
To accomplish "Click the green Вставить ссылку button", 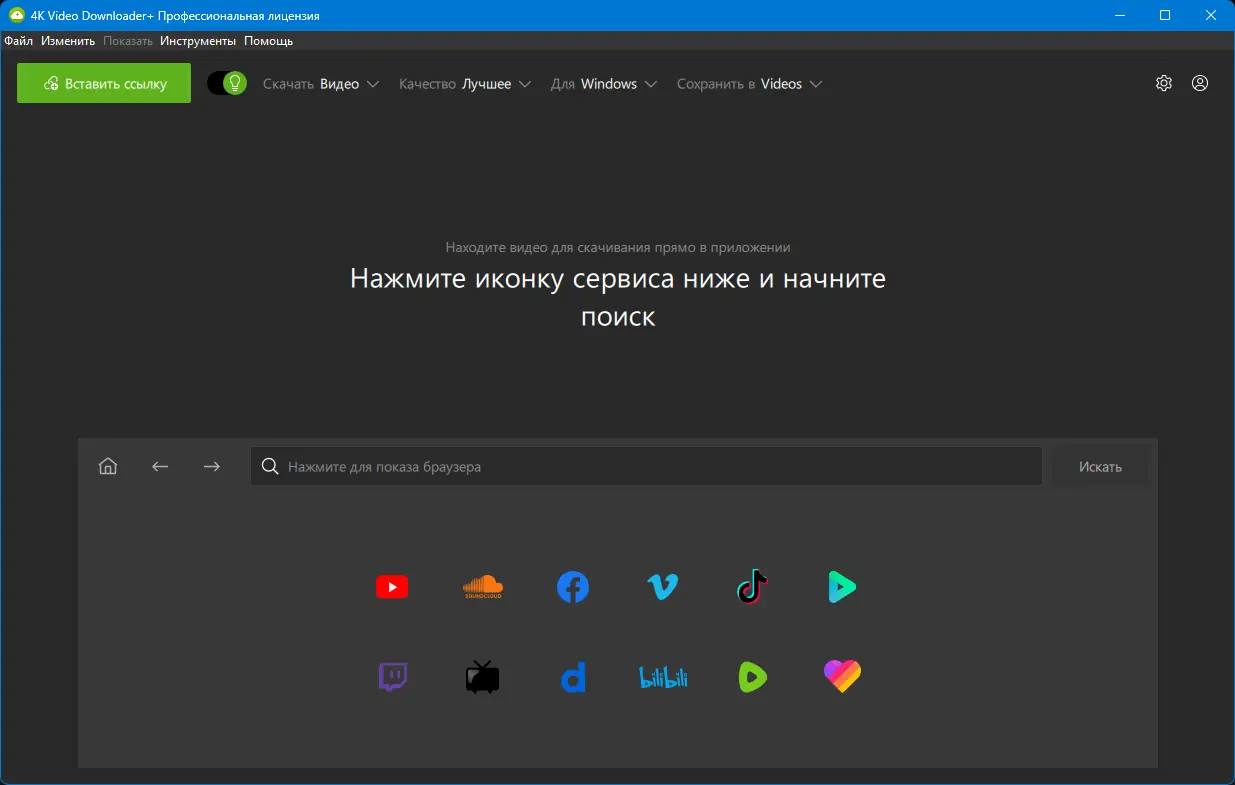I will (103, 83).
